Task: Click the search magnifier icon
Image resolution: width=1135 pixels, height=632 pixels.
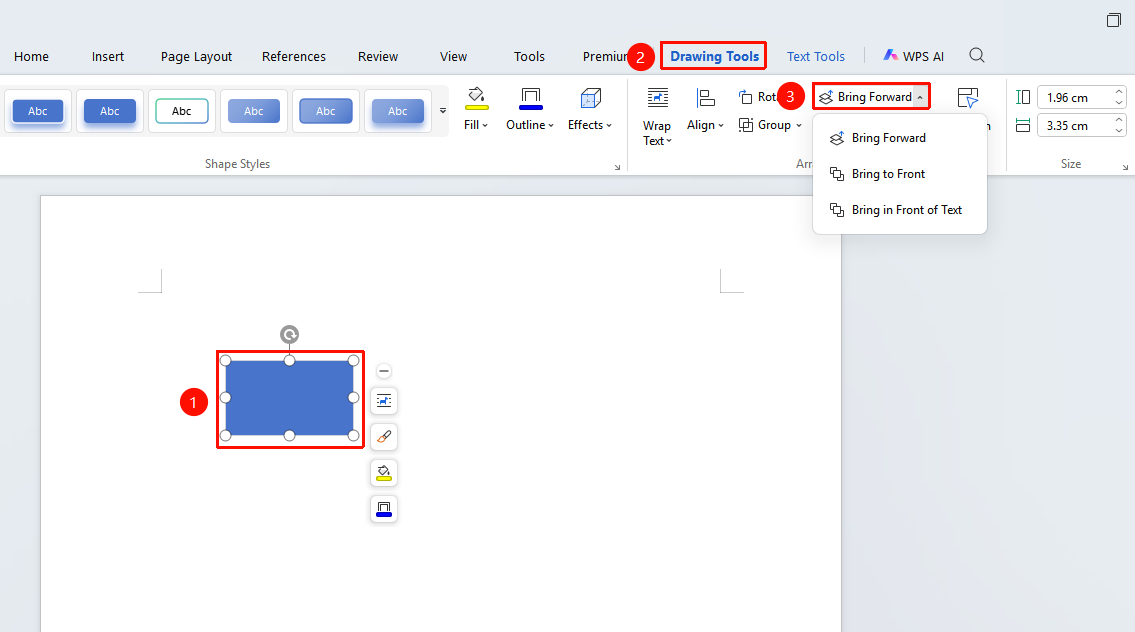Action: (976, 56)
